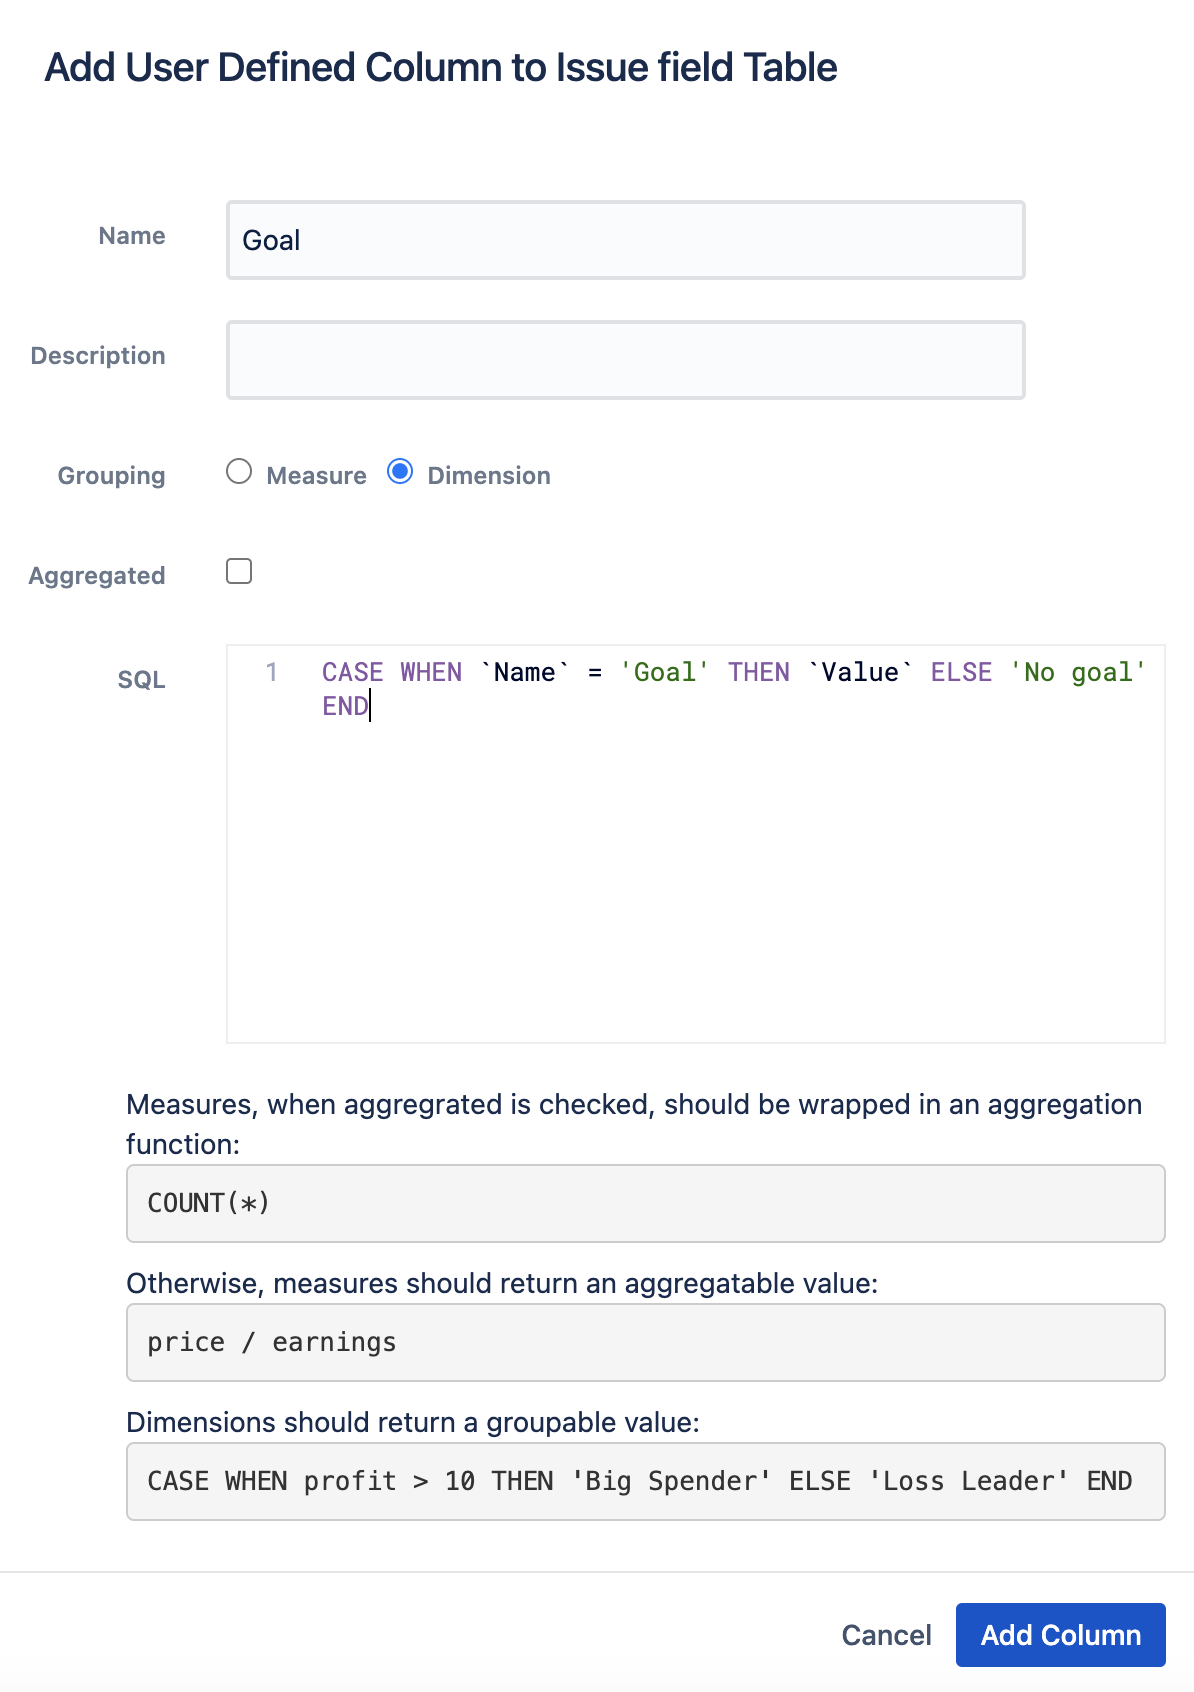The image size is (1194, 1692).
Task: Click the price / earnings example box
Action: [x=645, y=1342]
